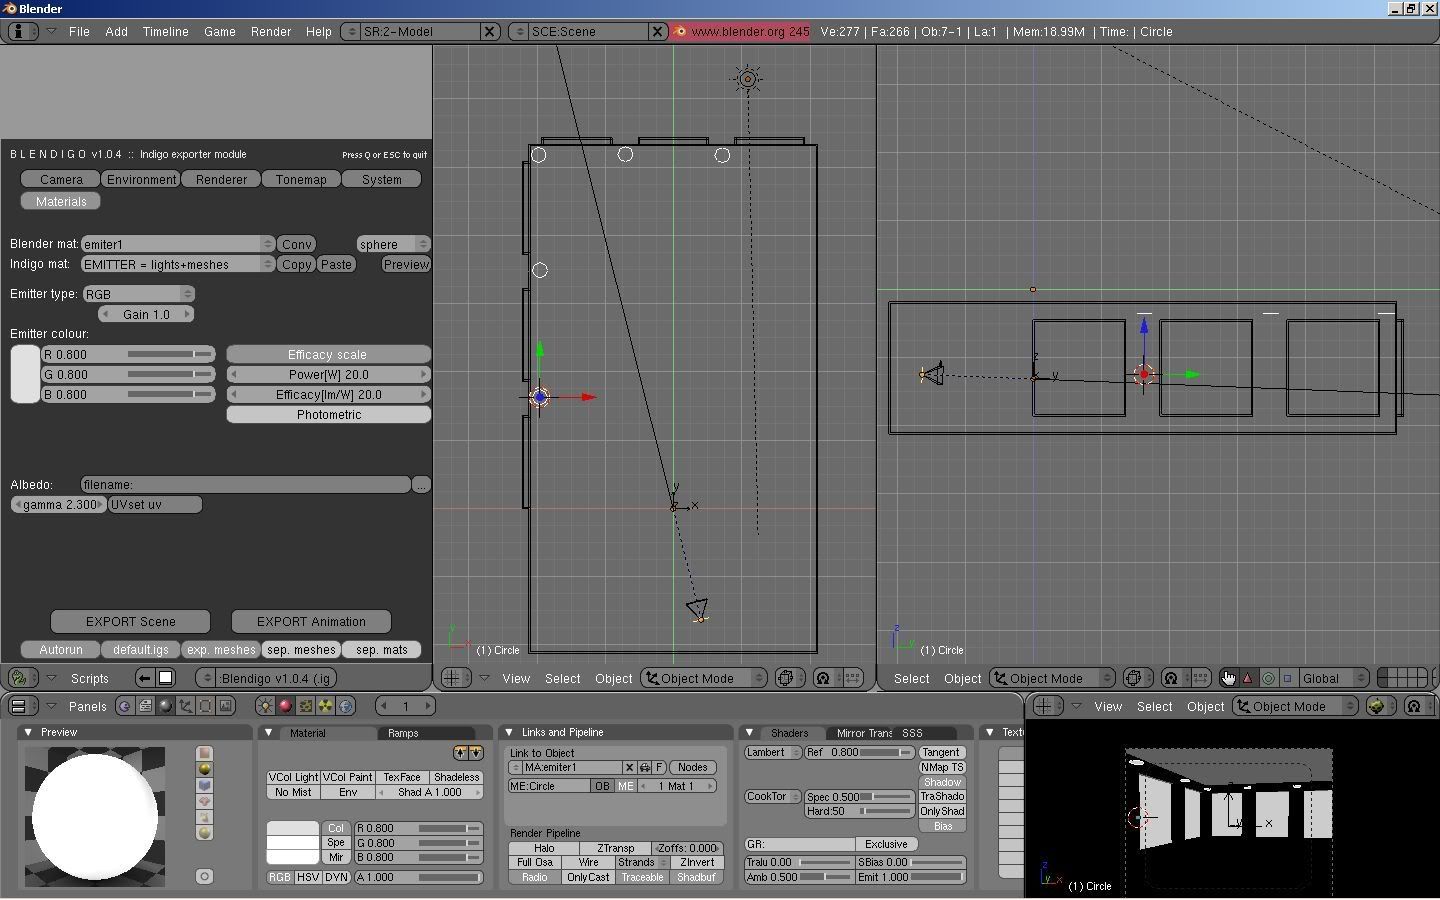The image size is (1440, 900).
Task: Toggle VCol Paint option
Action: [347, 777]
